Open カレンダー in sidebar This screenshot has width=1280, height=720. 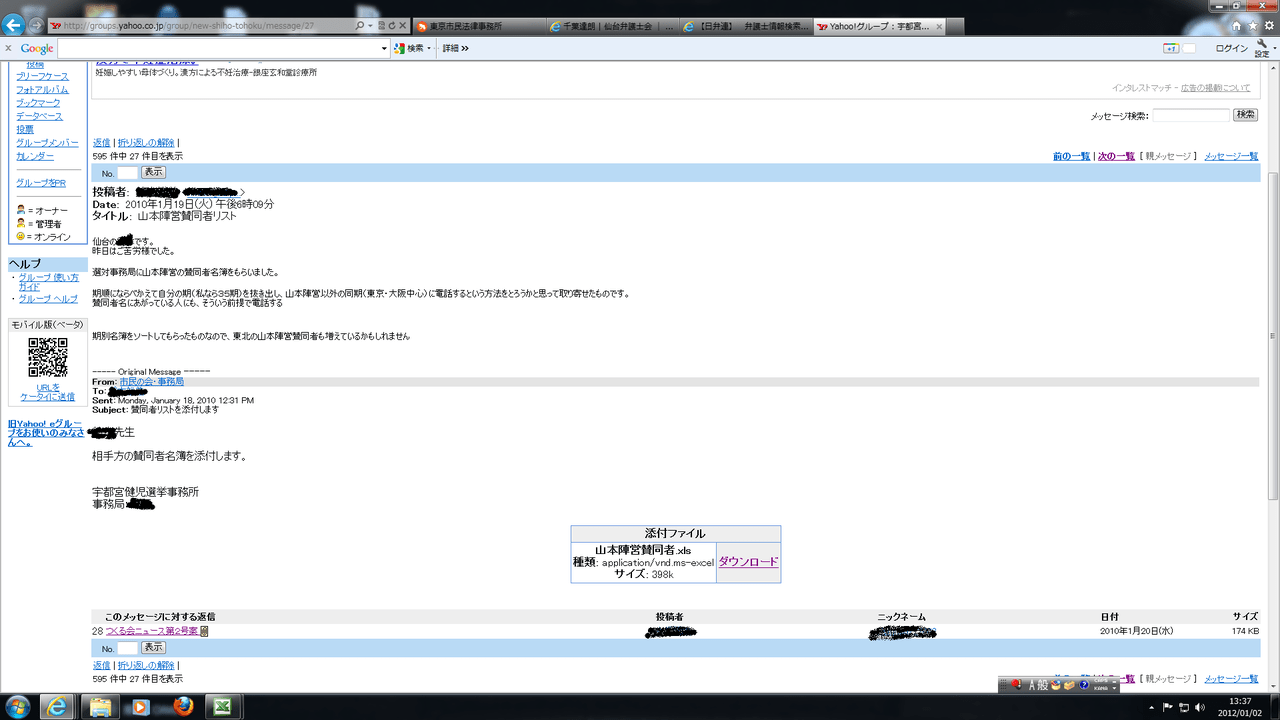(35, 157)
